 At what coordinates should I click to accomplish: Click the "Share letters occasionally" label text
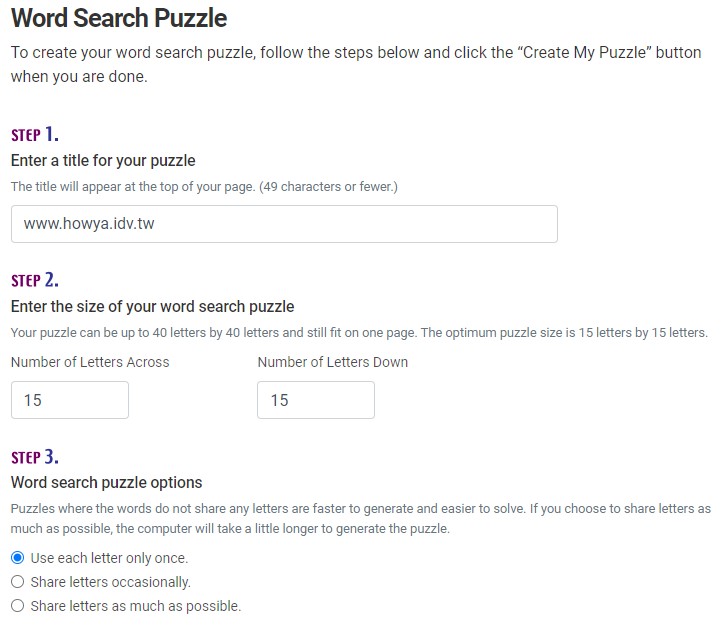click(111, 582)
